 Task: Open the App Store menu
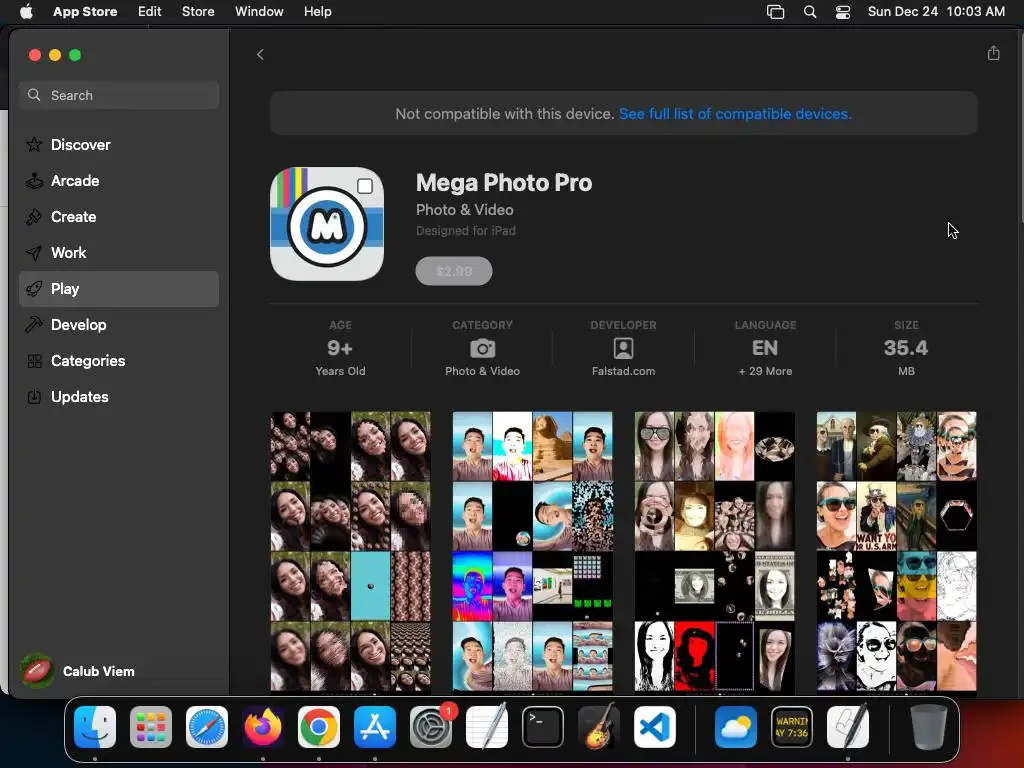85,11
